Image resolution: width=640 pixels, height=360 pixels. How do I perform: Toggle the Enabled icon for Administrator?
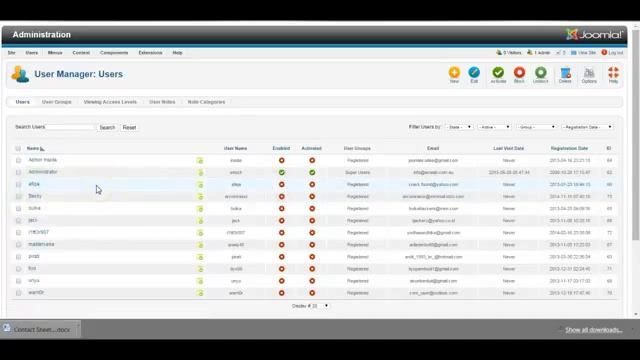(x=282, y=173)
